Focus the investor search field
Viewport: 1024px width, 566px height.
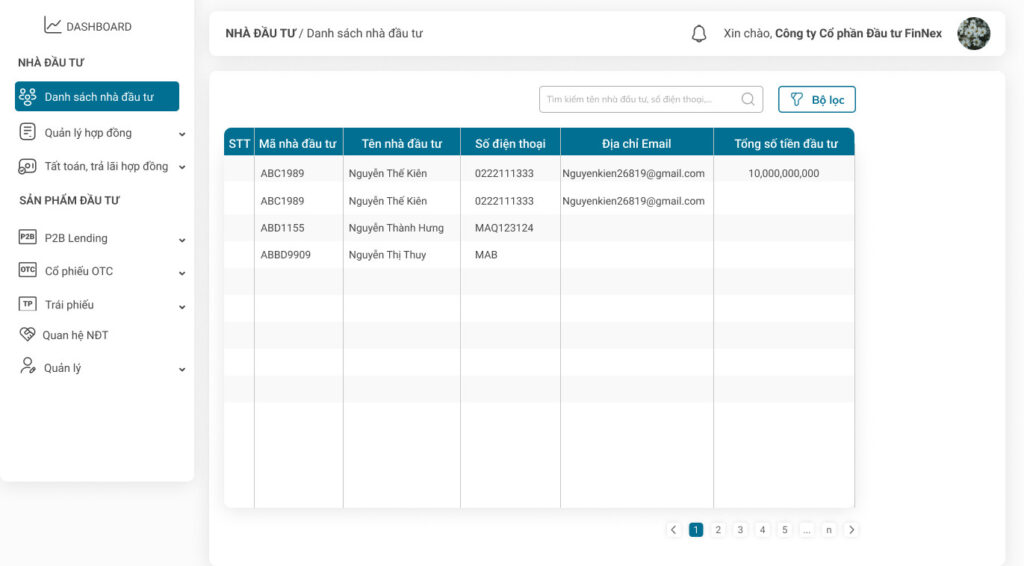pos(650,99)
